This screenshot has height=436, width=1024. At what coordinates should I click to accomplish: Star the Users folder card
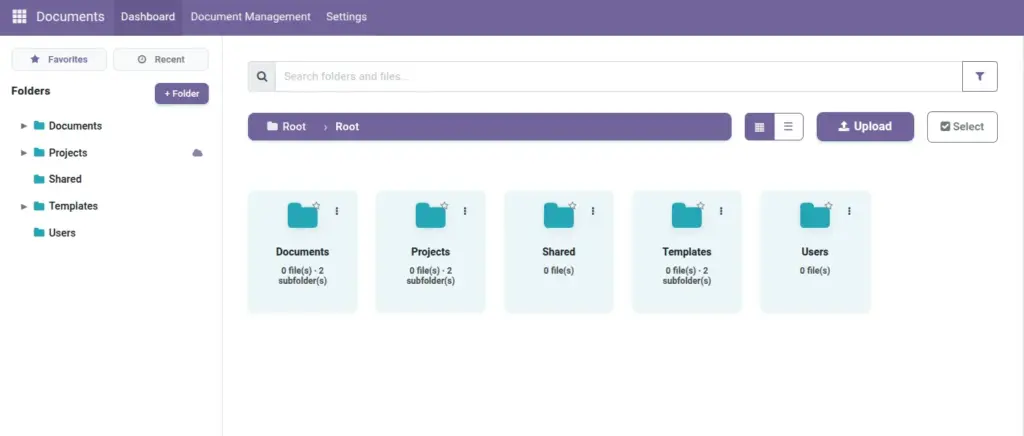pos(828,205)
